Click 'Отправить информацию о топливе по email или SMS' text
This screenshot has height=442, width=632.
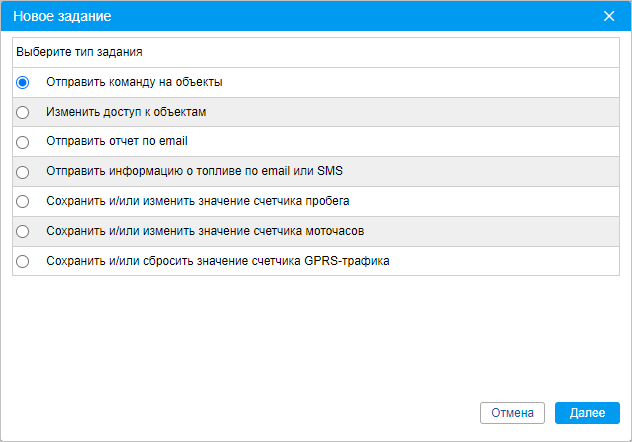[194, 171]
